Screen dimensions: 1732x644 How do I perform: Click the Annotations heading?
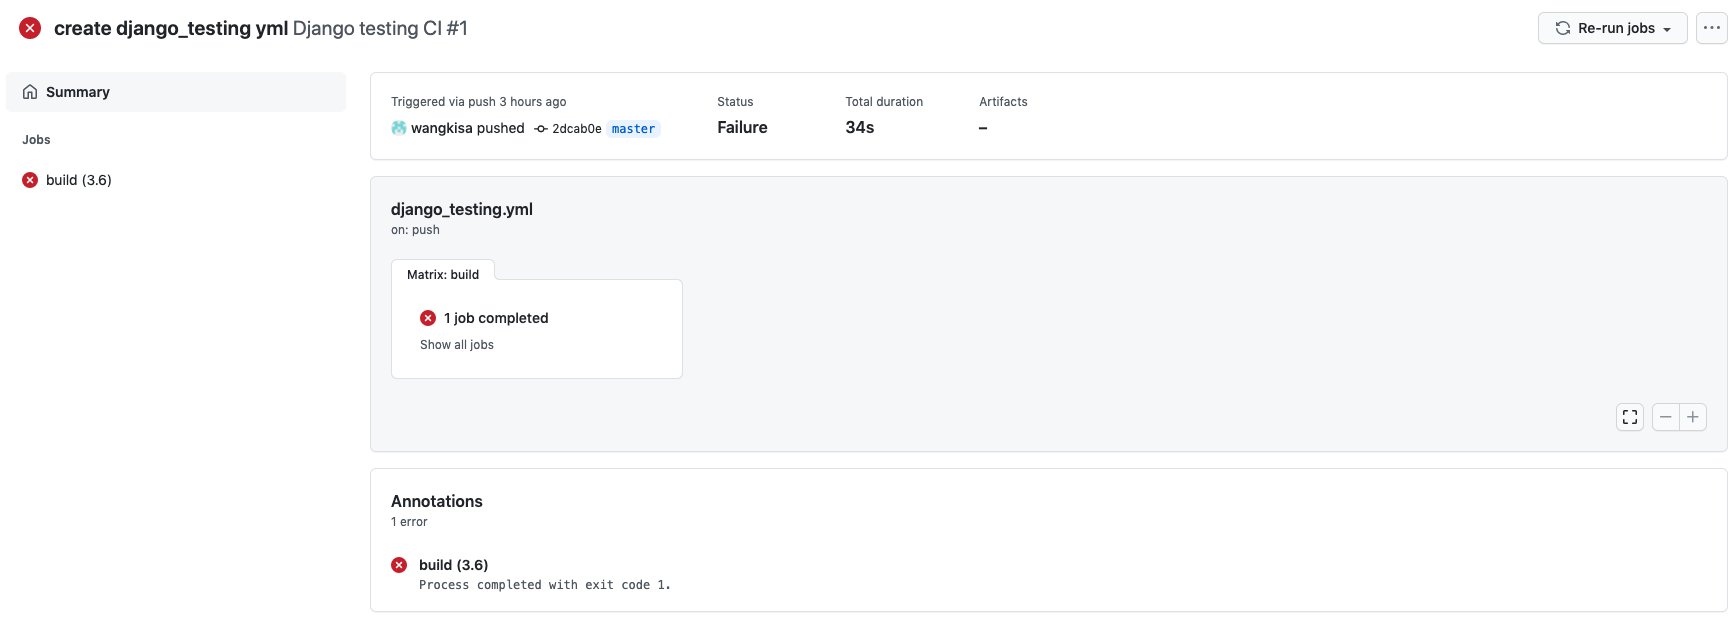(x=437, y=501)
